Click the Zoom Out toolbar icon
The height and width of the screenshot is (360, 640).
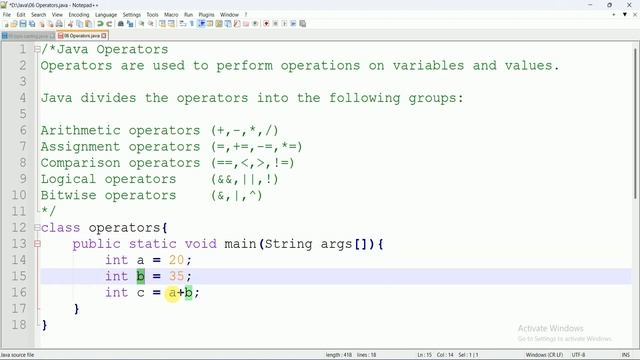pos(151,24)
